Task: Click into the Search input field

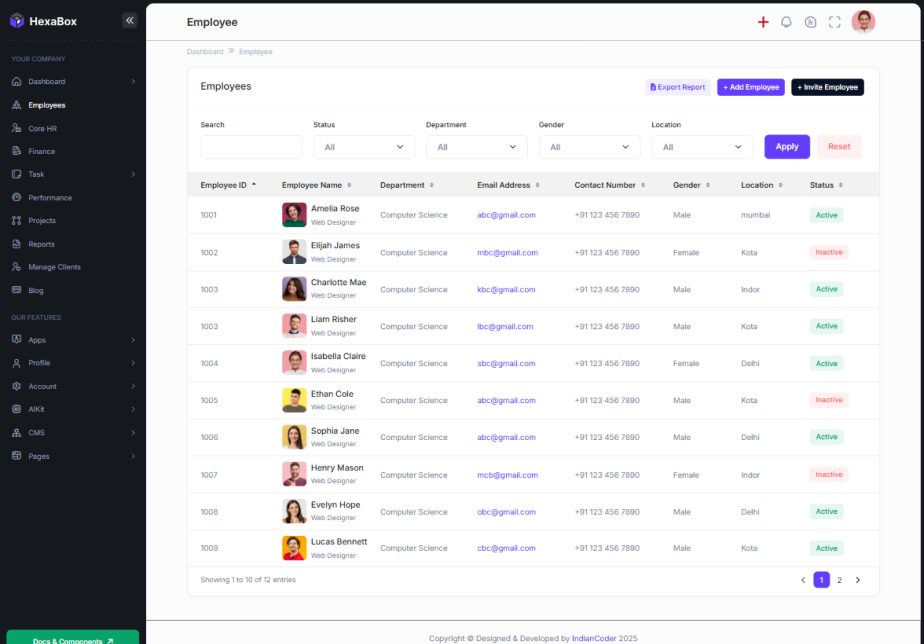Action: coord(251,147)
